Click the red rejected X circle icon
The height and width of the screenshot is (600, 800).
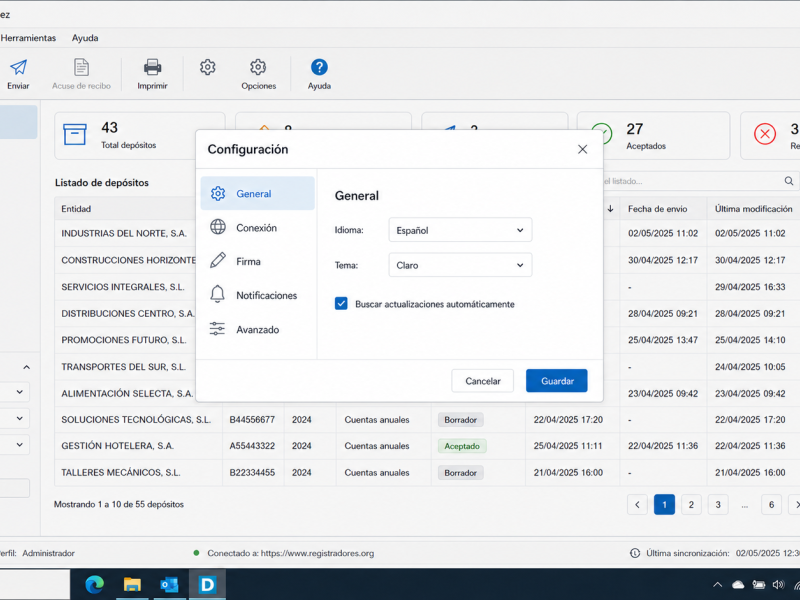point(765,134)
